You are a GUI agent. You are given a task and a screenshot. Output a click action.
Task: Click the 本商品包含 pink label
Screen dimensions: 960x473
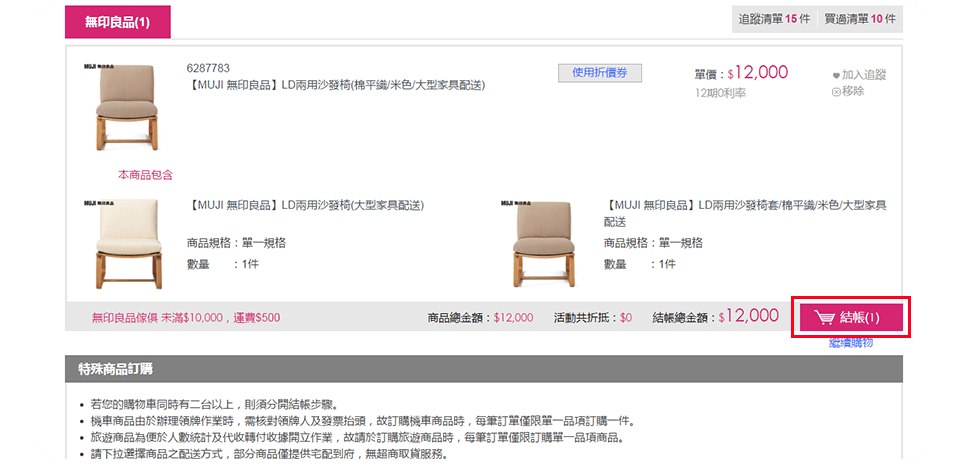(145, 175)
